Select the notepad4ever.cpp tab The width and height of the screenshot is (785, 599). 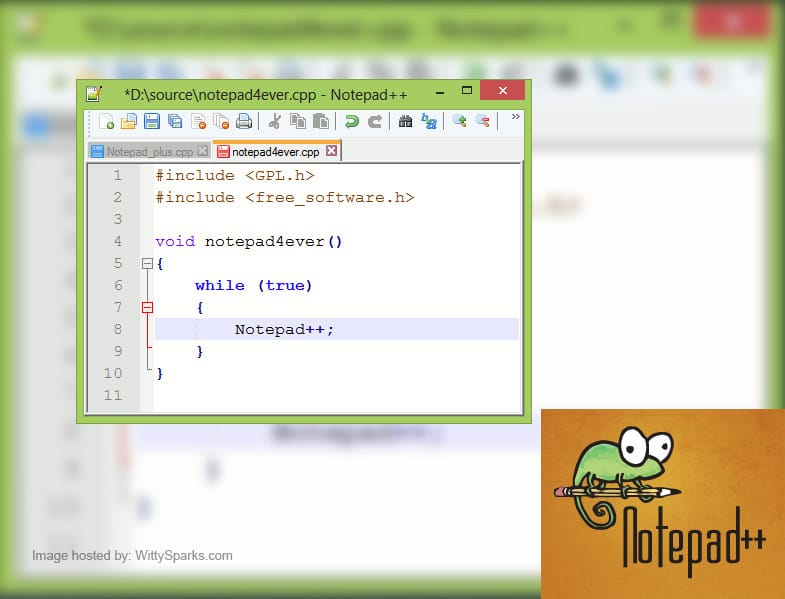tap(275, 152)
